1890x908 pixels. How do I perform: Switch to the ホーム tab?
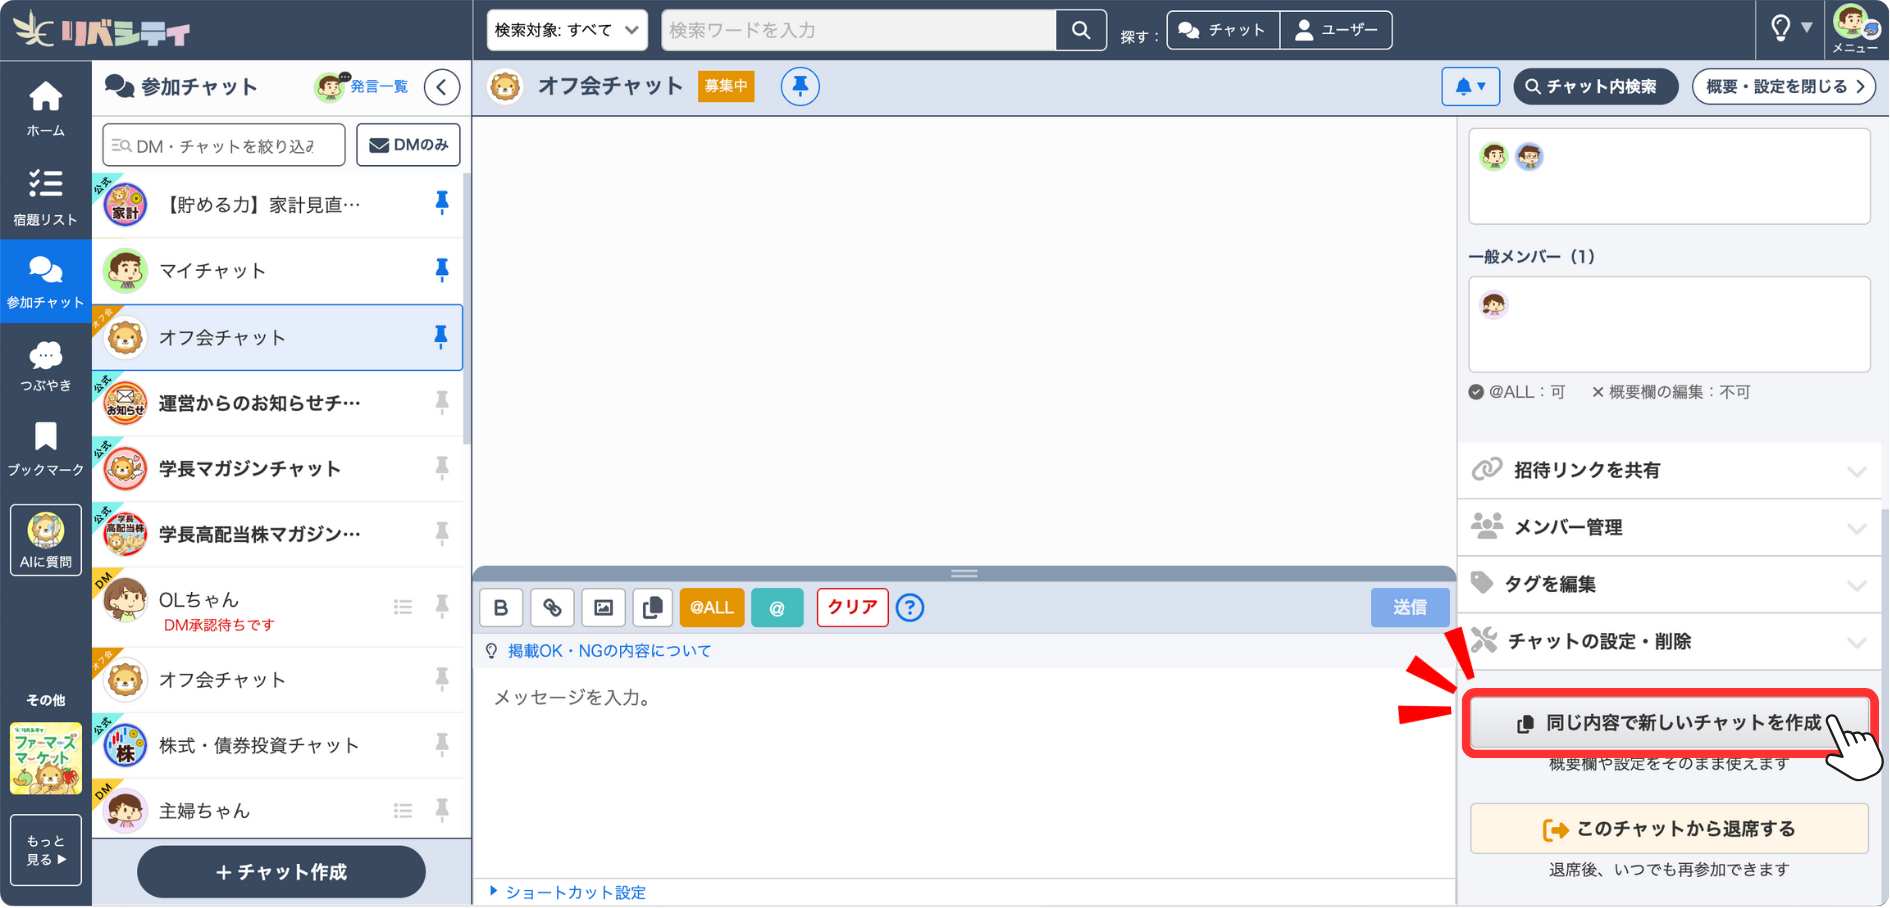(x=45, y=107)
